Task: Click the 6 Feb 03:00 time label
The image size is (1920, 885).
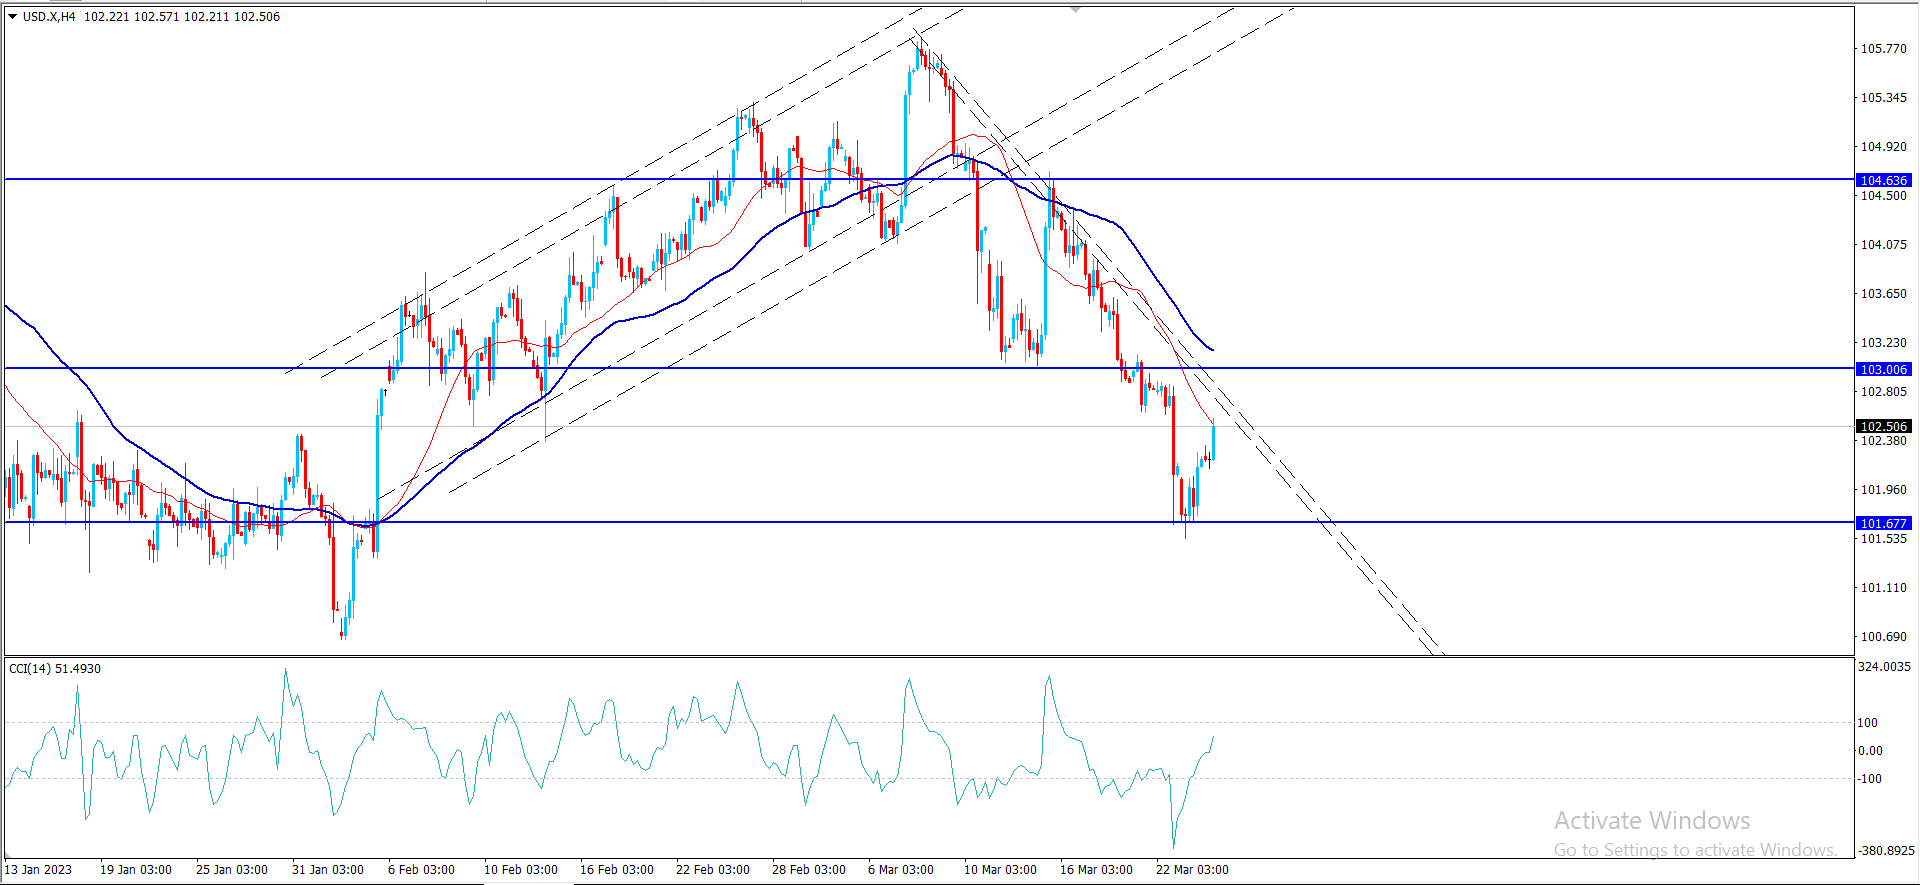Action: click(x=421, y=869)
